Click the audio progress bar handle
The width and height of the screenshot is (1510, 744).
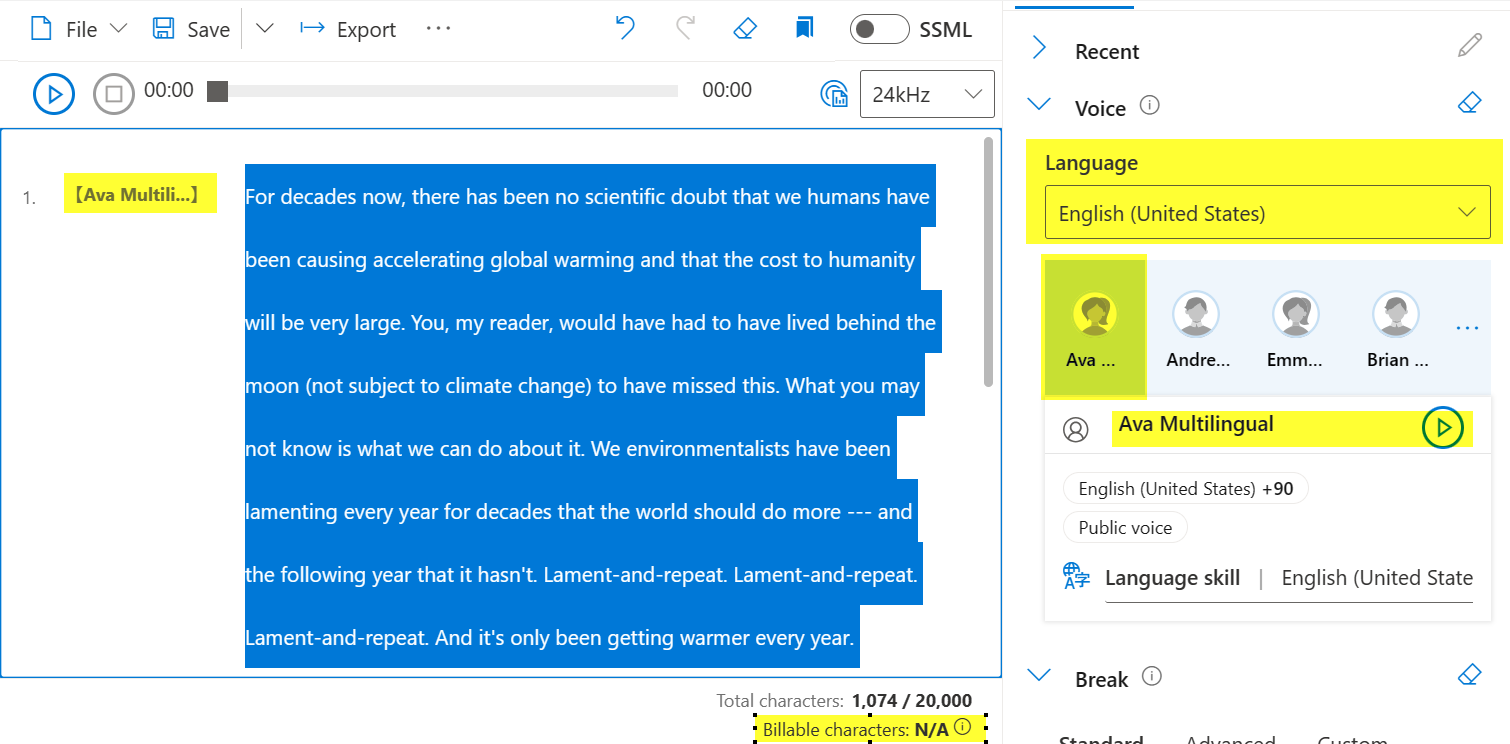click(x=217, y=91)
